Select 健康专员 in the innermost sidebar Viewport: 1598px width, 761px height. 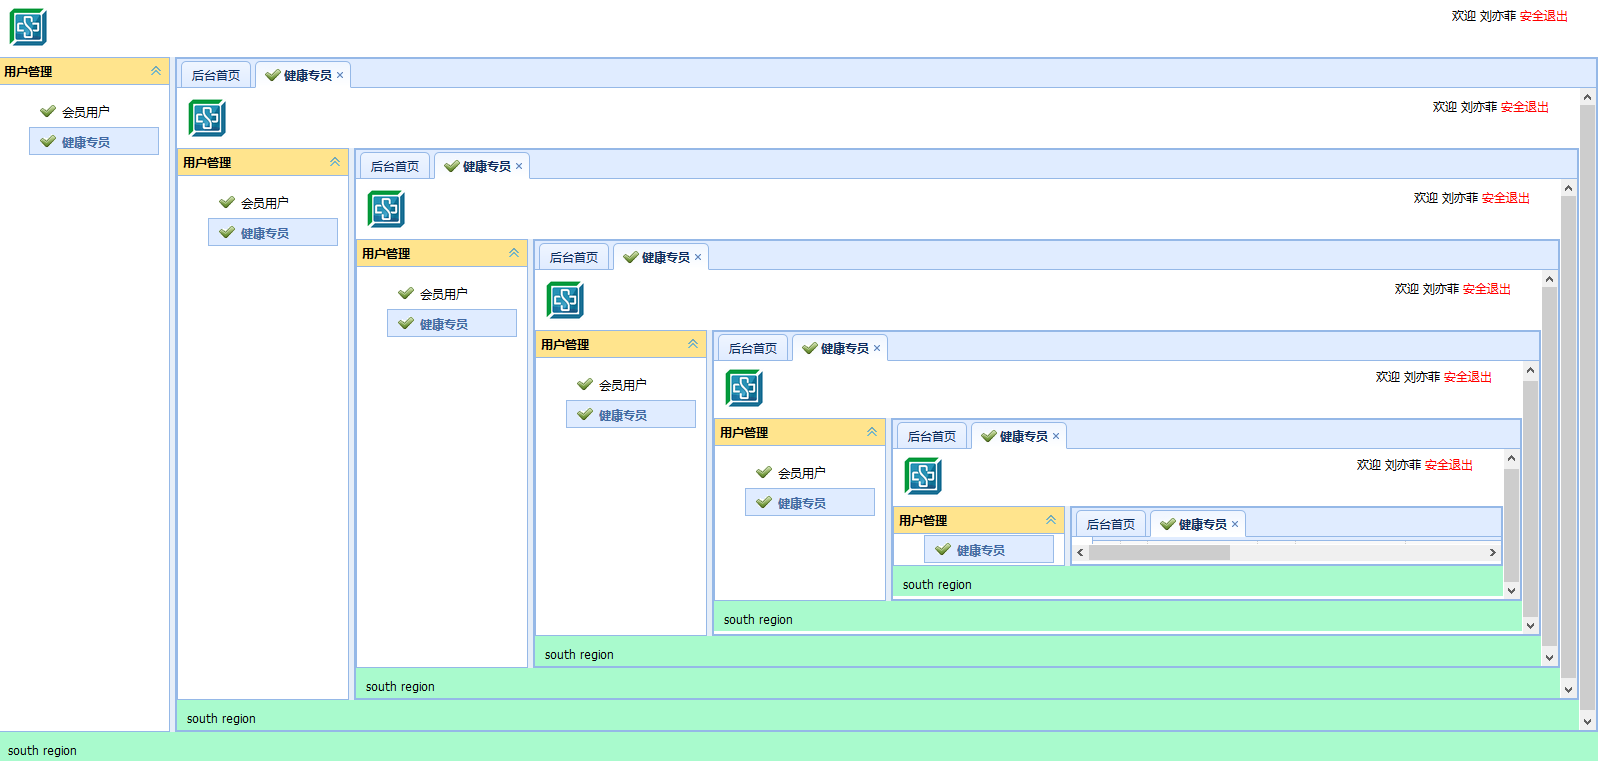(980, 550)
